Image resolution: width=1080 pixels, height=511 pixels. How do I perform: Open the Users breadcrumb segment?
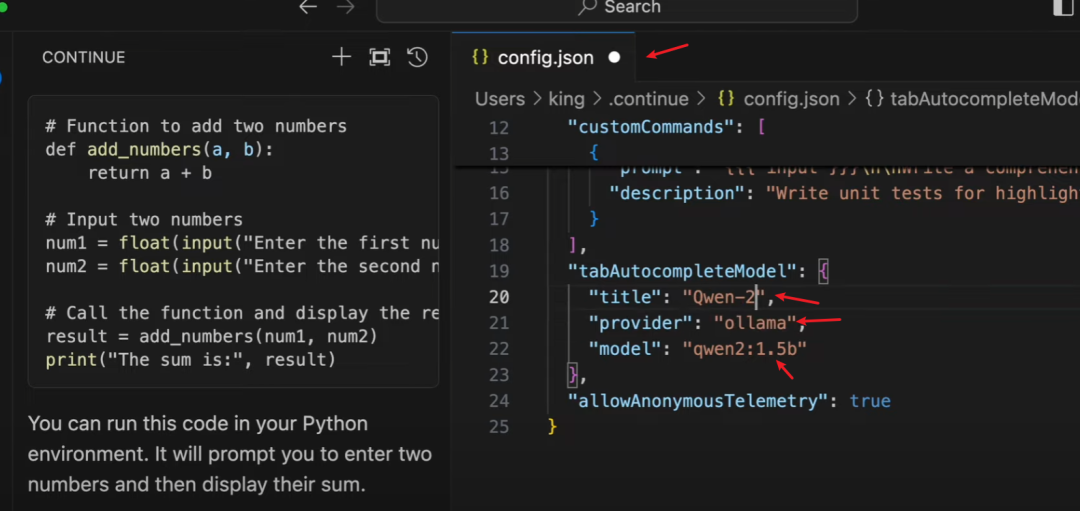(x=500, y=99)
